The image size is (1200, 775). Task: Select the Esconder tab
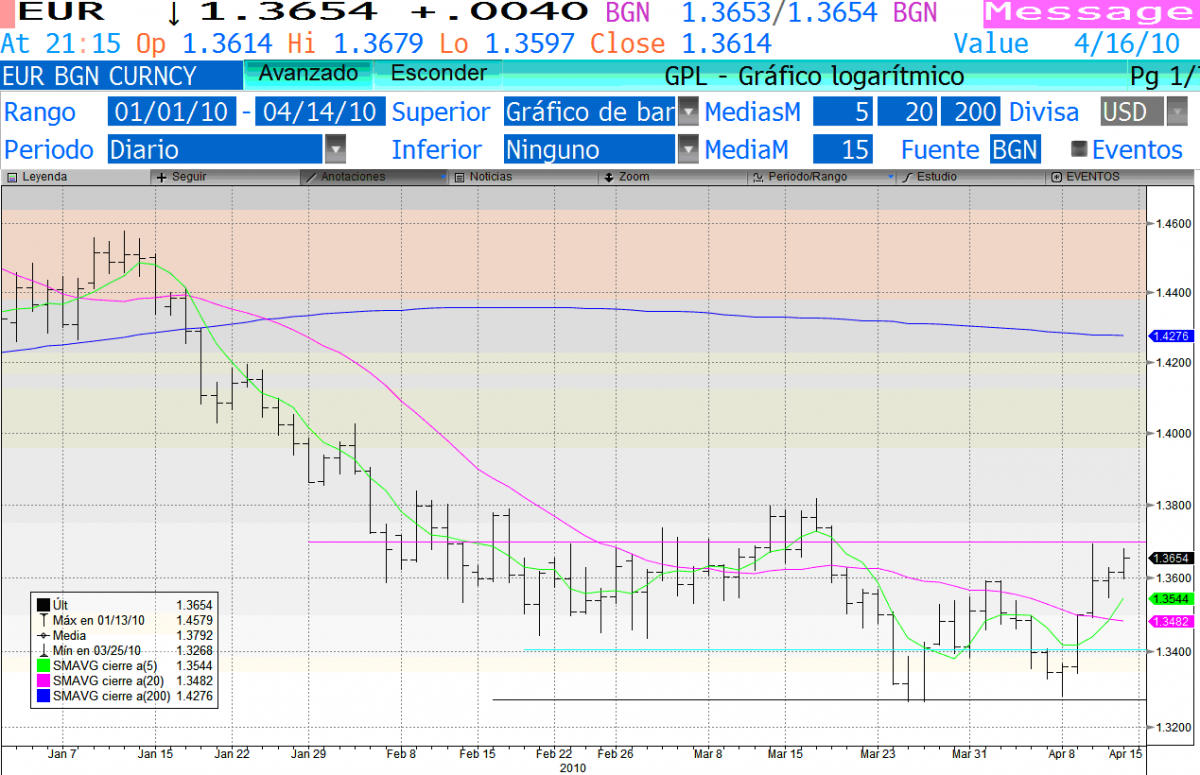(437, 73)
